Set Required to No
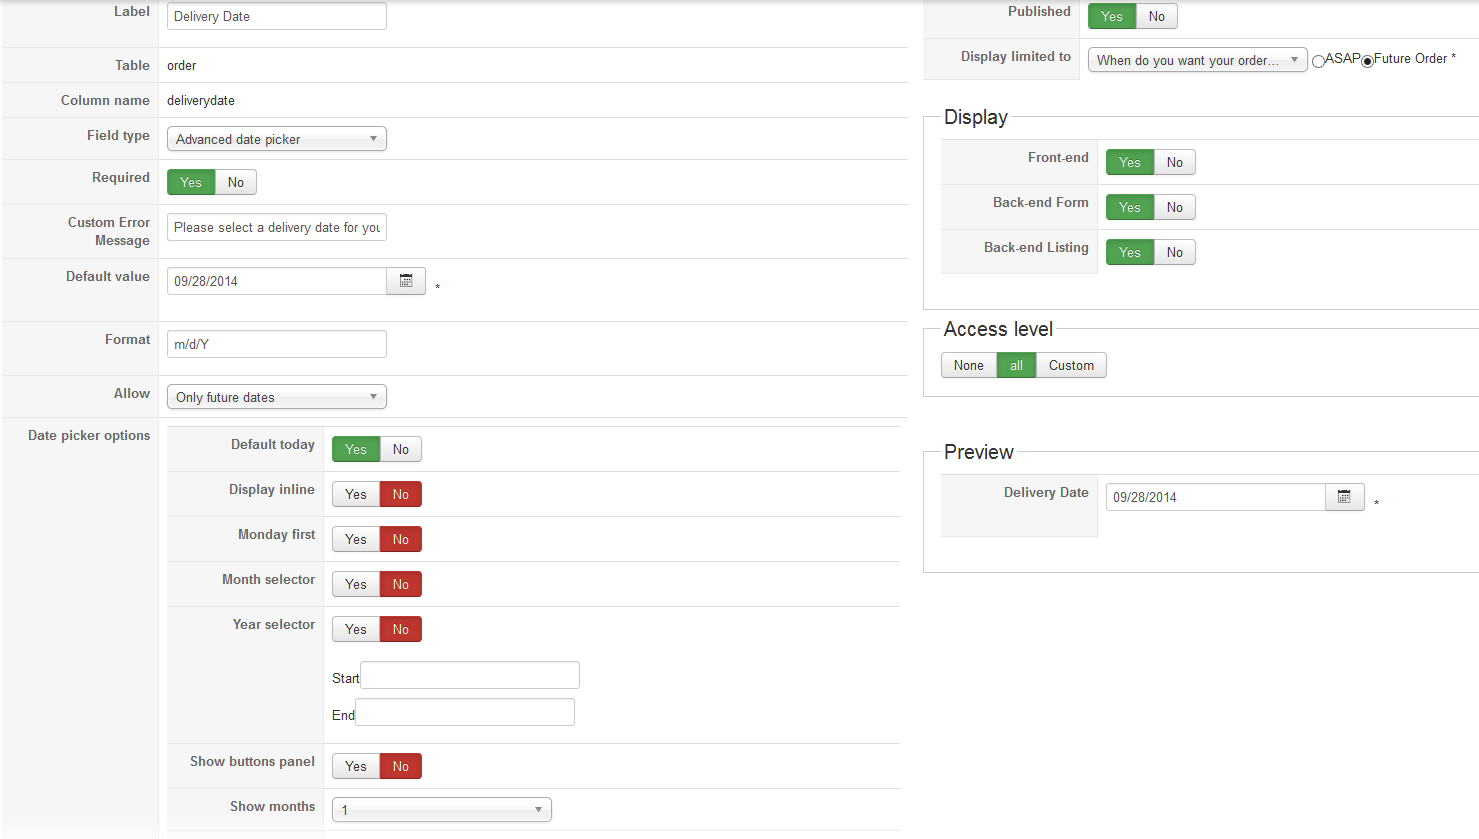Image resolution: width=1479 pixels, height=839 pixels. pos(236,182)
